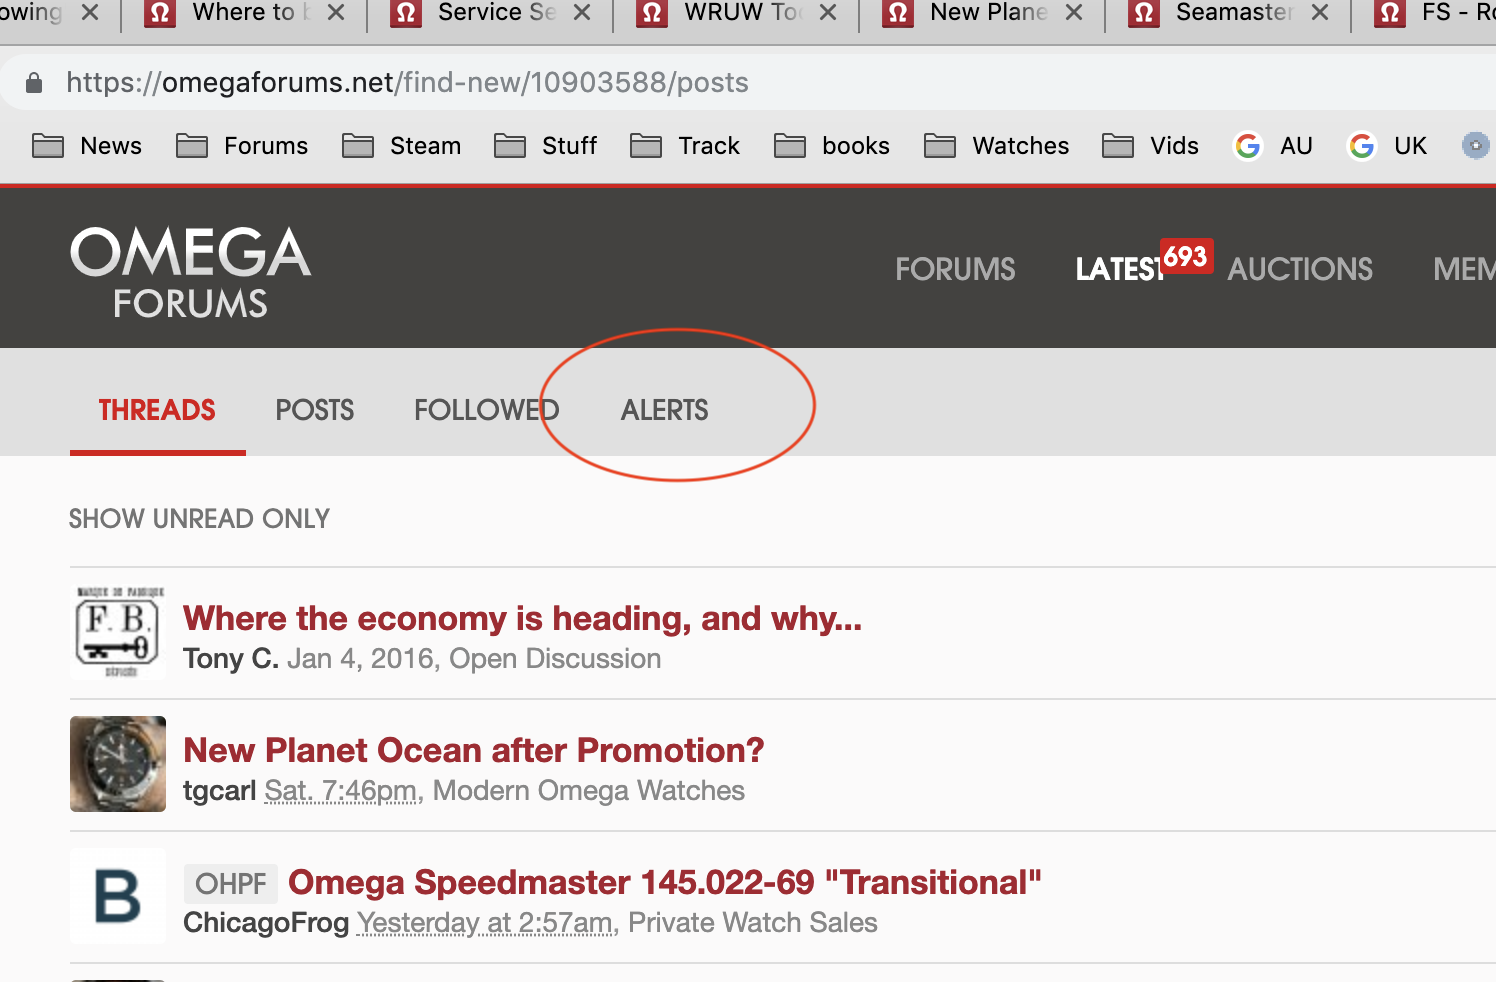Open the News bookmarks folder
This screenshot has width=1496, height=982.
click(87, 146)
